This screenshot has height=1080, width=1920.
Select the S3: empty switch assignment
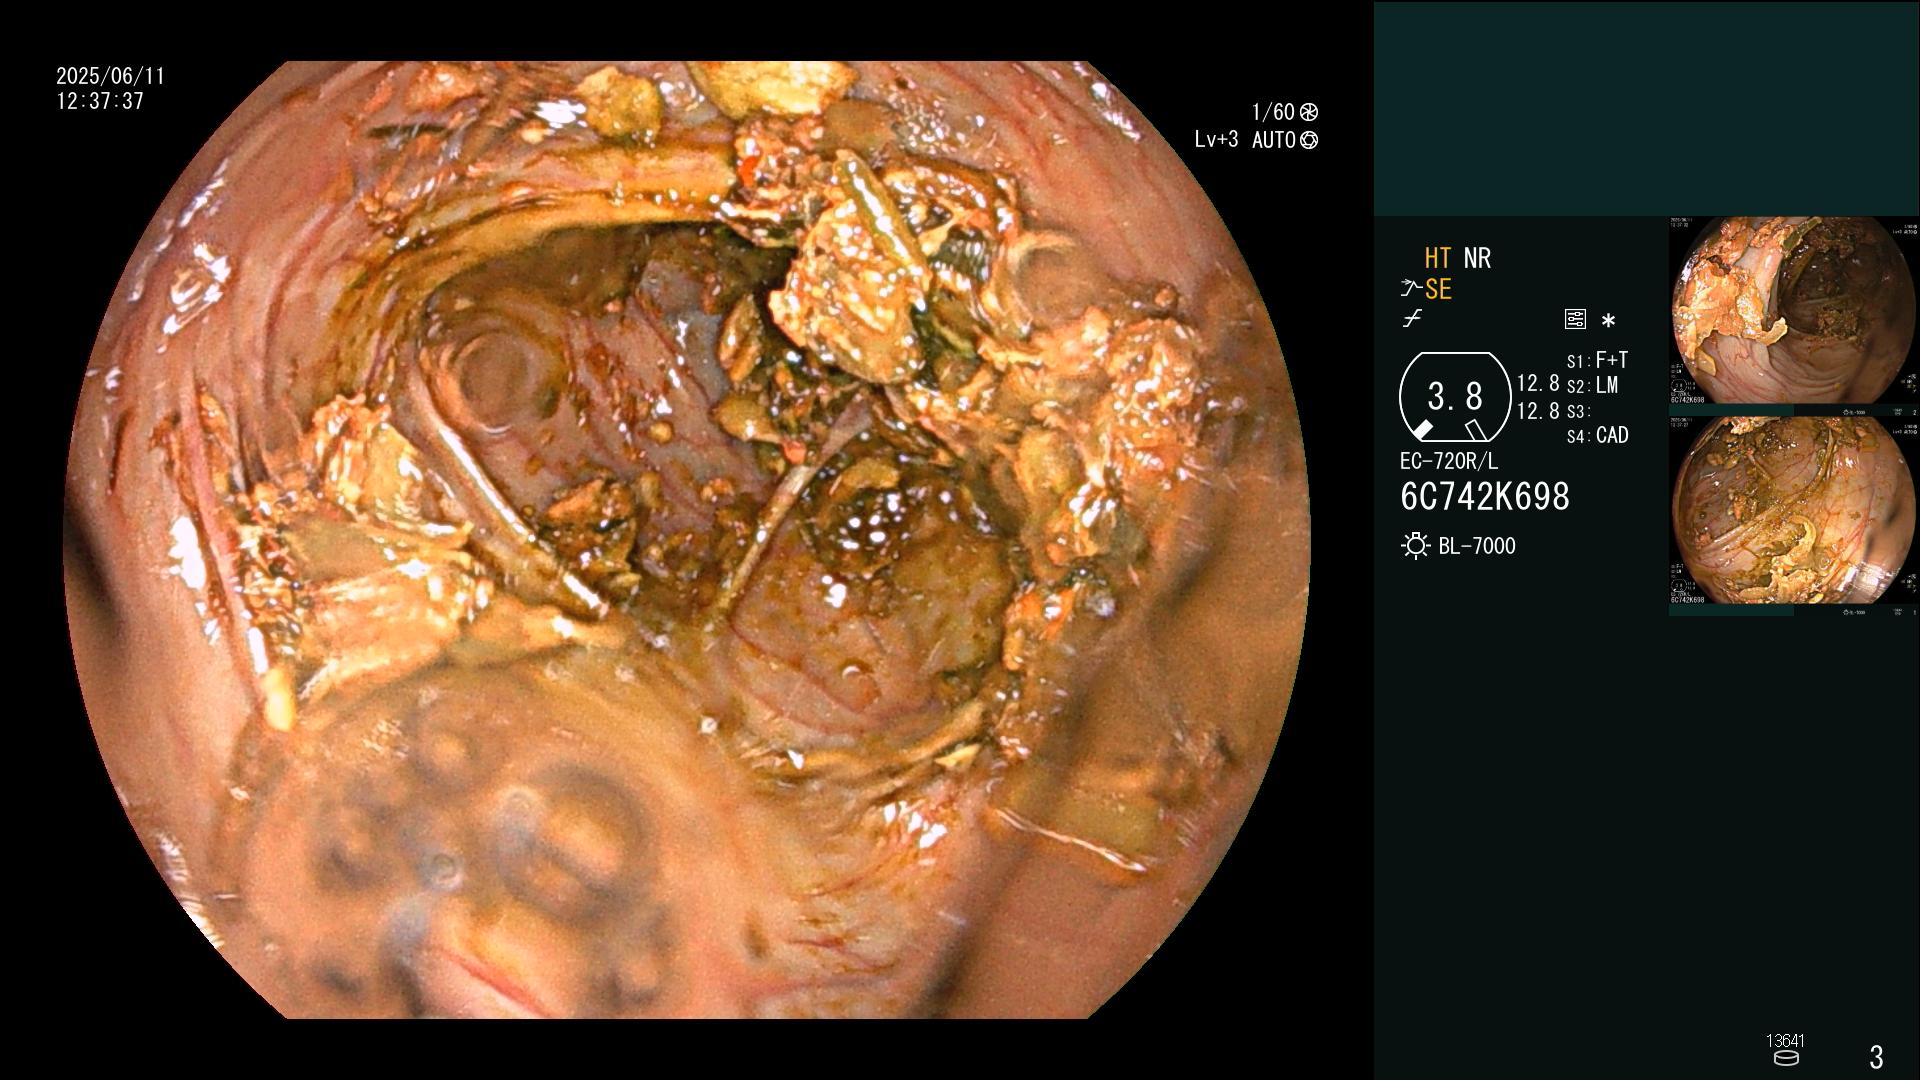(1578, 411)
